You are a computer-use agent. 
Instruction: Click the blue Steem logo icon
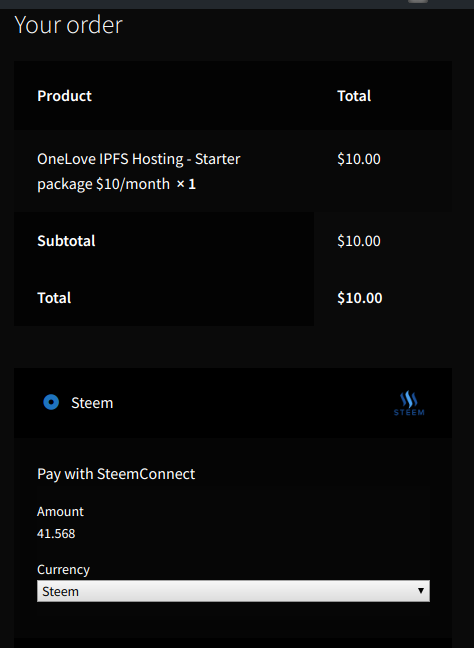coord(409,403)
